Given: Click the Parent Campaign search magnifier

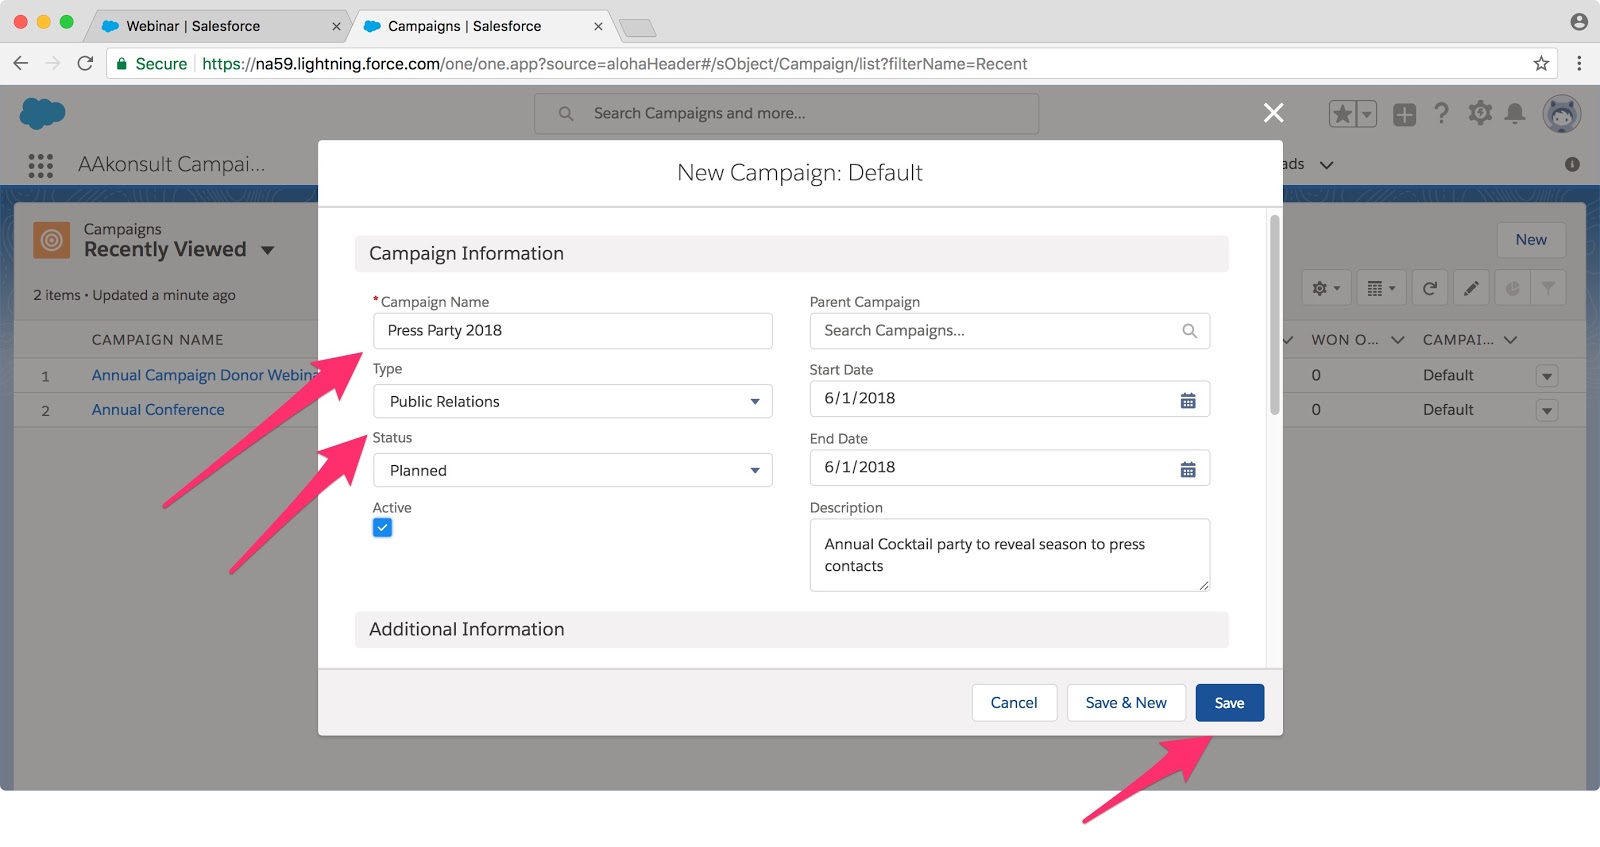Looking at the screenshot, I should tap(1189, 331).
